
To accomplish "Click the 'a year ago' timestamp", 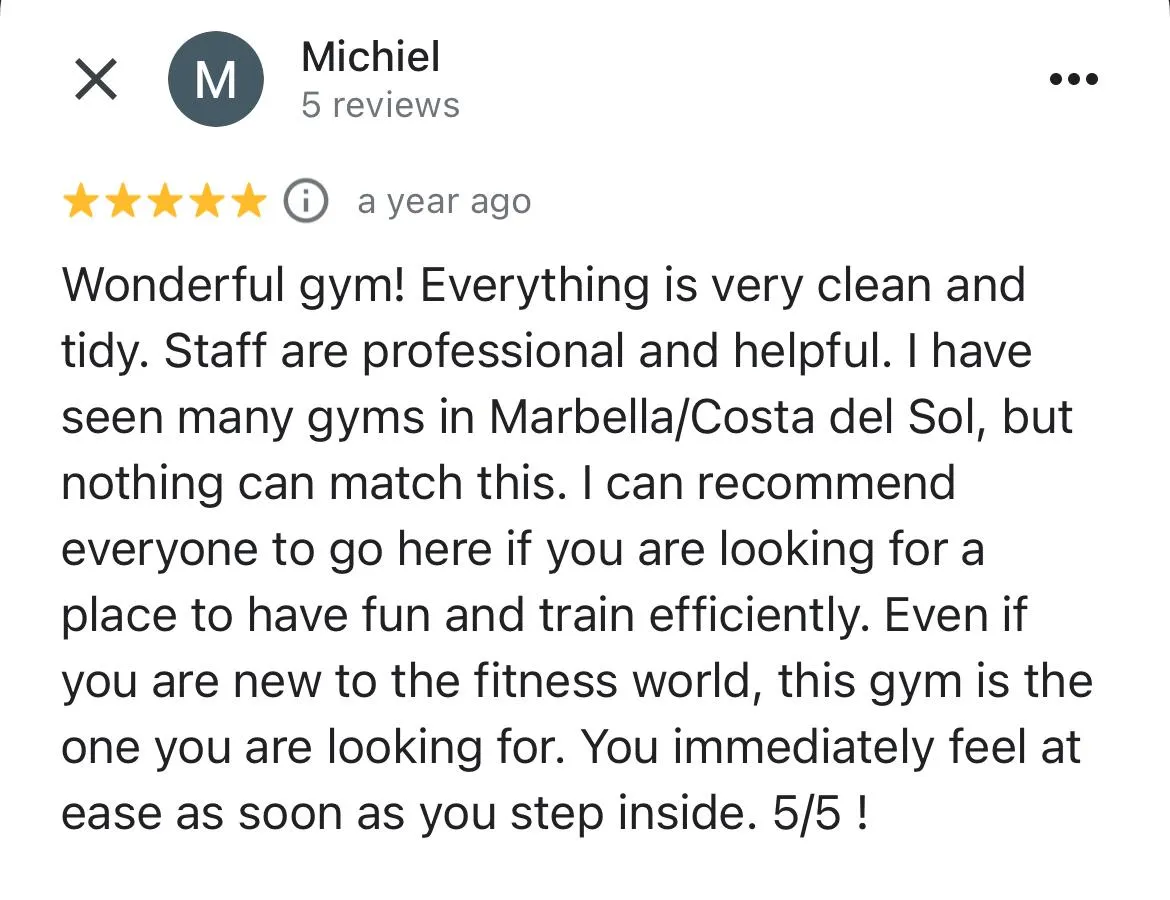I will point(445,201).
